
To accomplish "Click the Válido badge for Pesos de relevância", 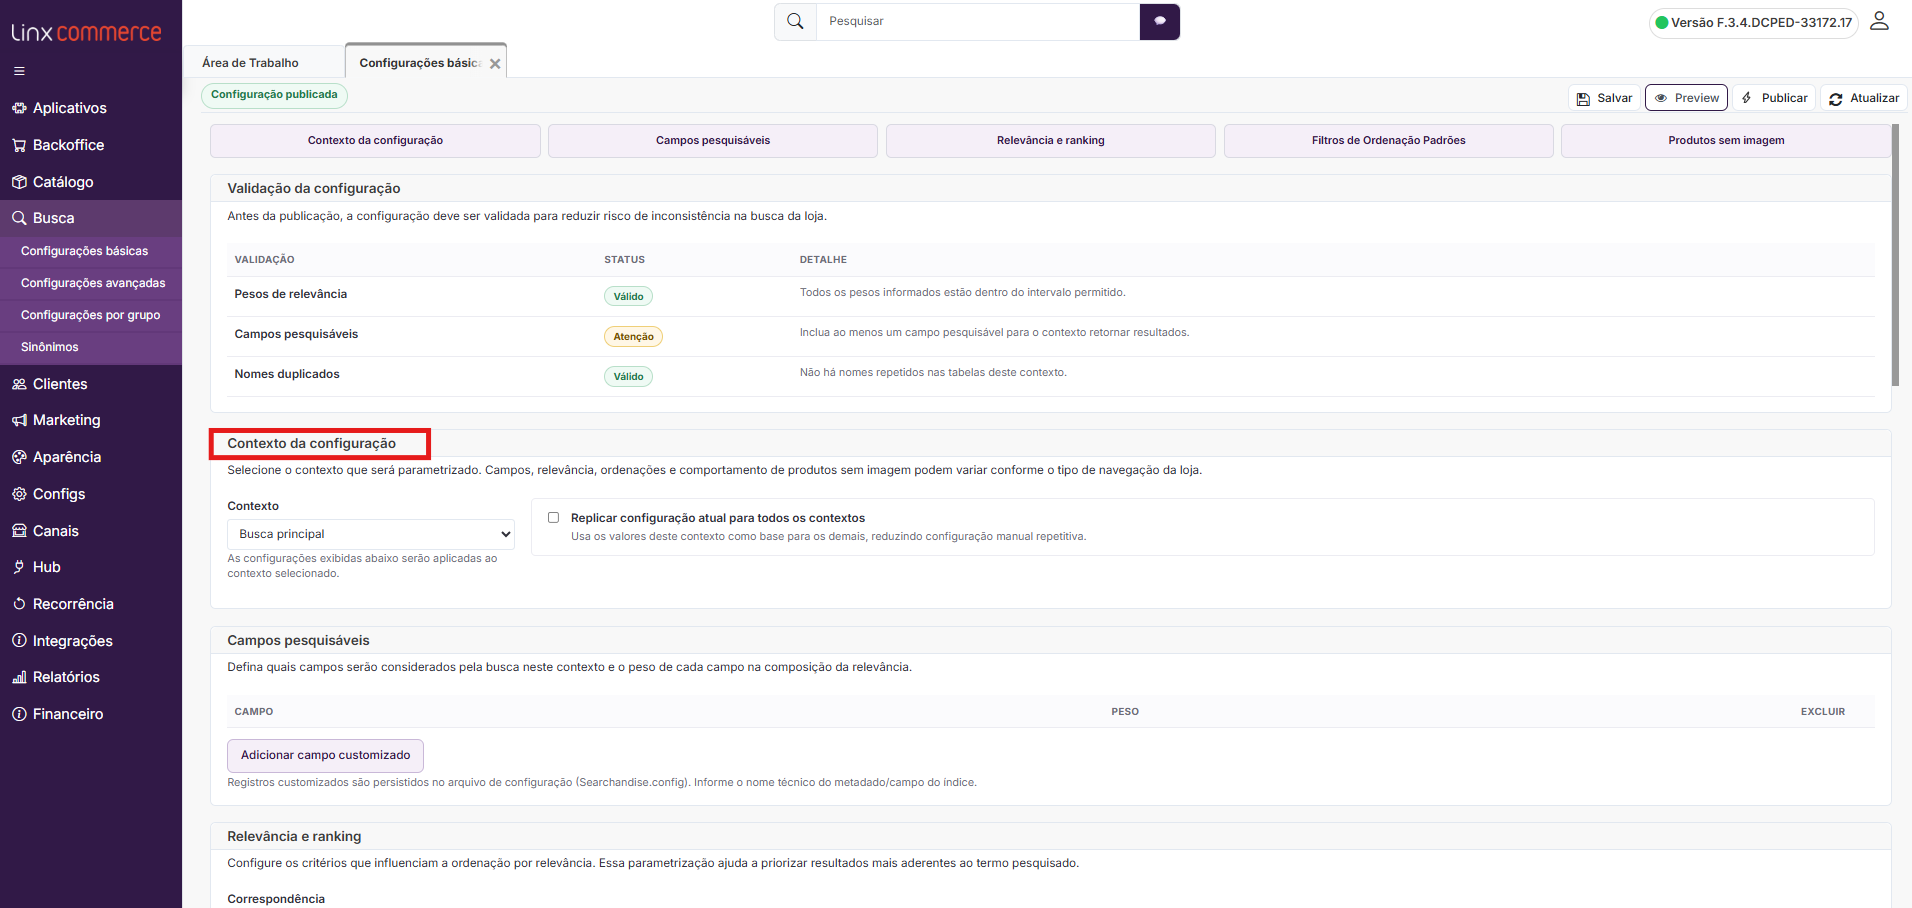I will coord(628,297).
